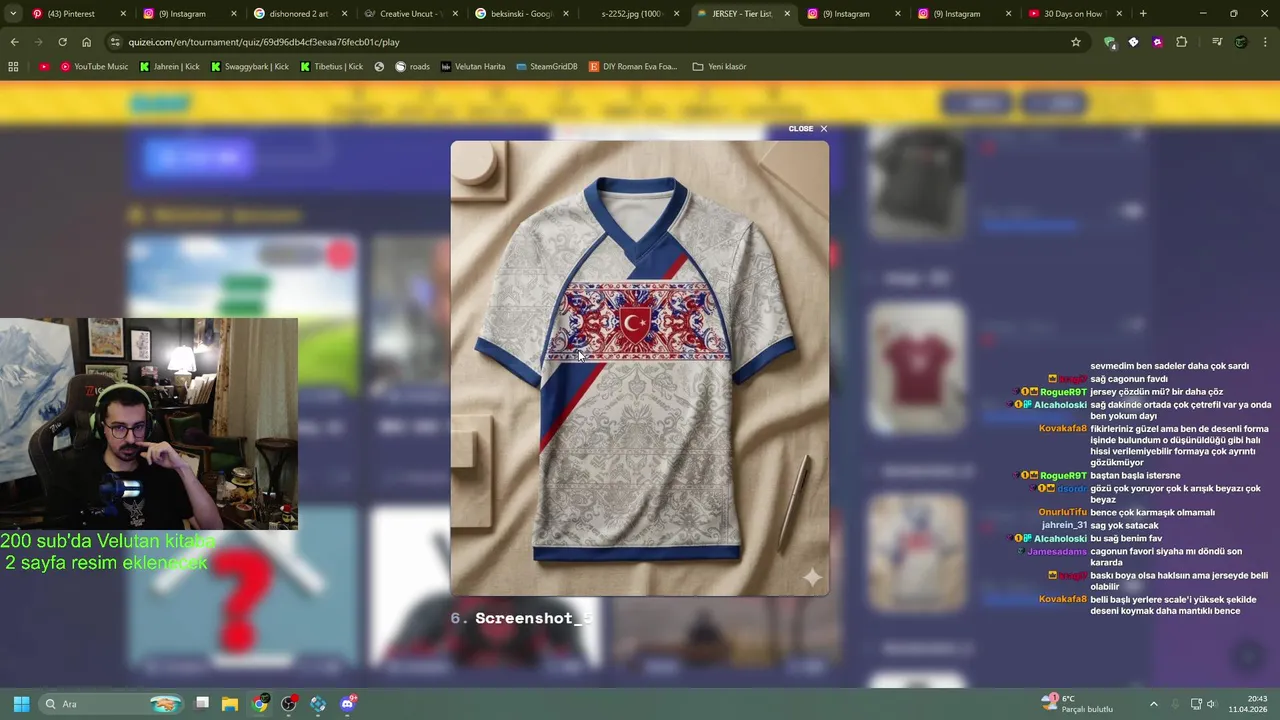Open the Windows Start menu

coord(21,704)
